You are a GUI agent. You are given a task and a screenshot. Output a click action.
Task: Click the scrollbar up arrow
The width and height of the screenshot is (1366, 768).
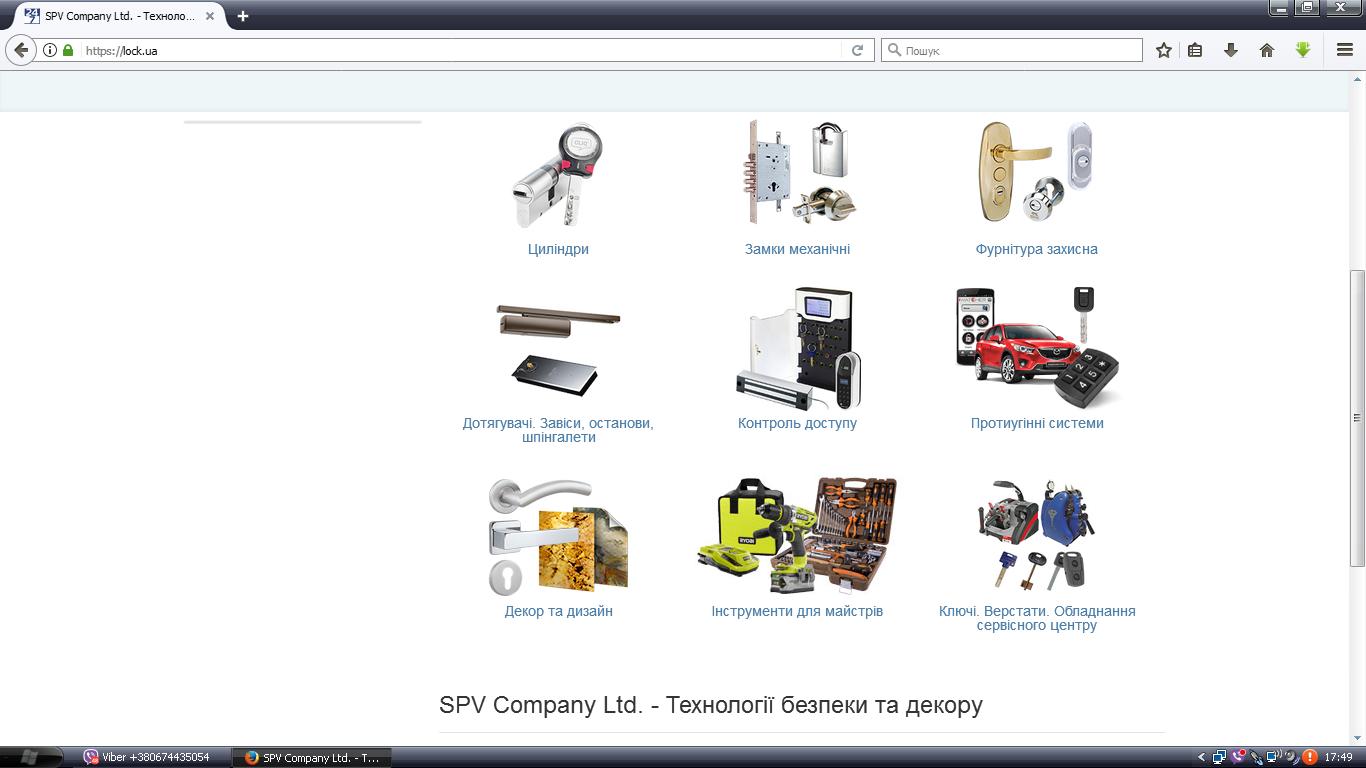pyautogui.click(x=1357, y=77)
